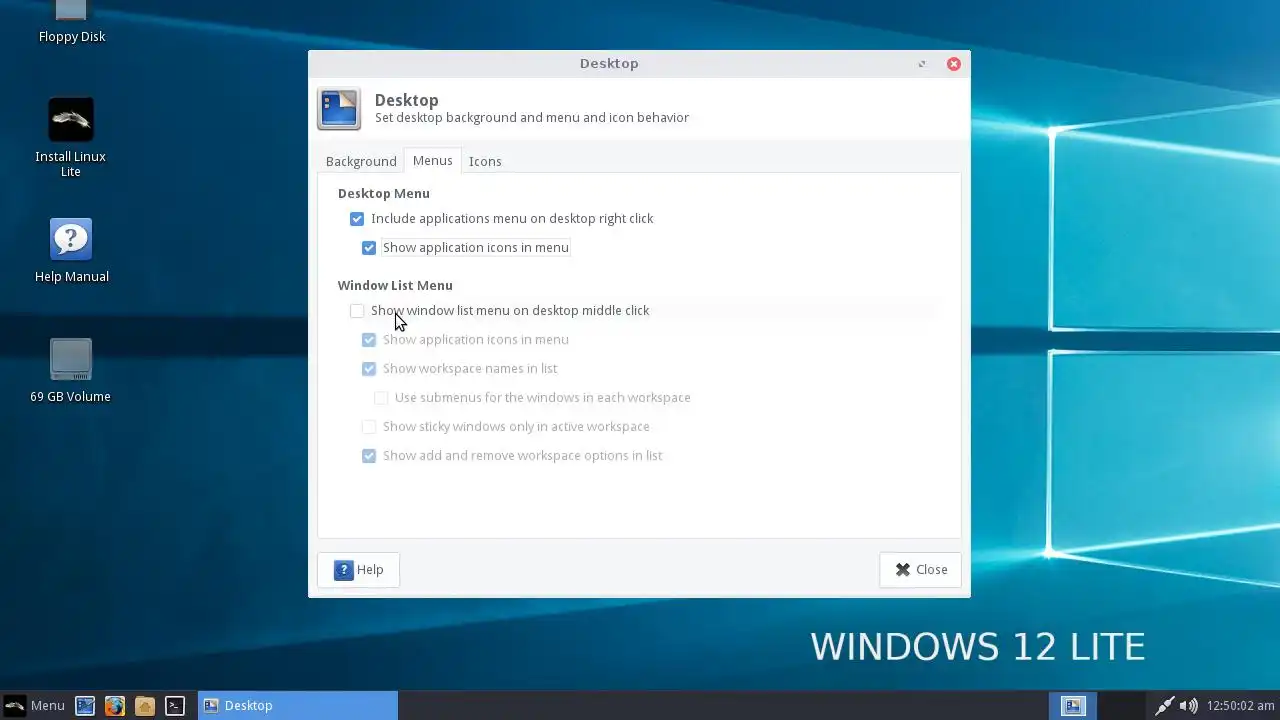Image resolution: width=1280 pixels, height=720 pixels.
Task: Click the show desktop launcher in taskbar
Action: (85, 705)
